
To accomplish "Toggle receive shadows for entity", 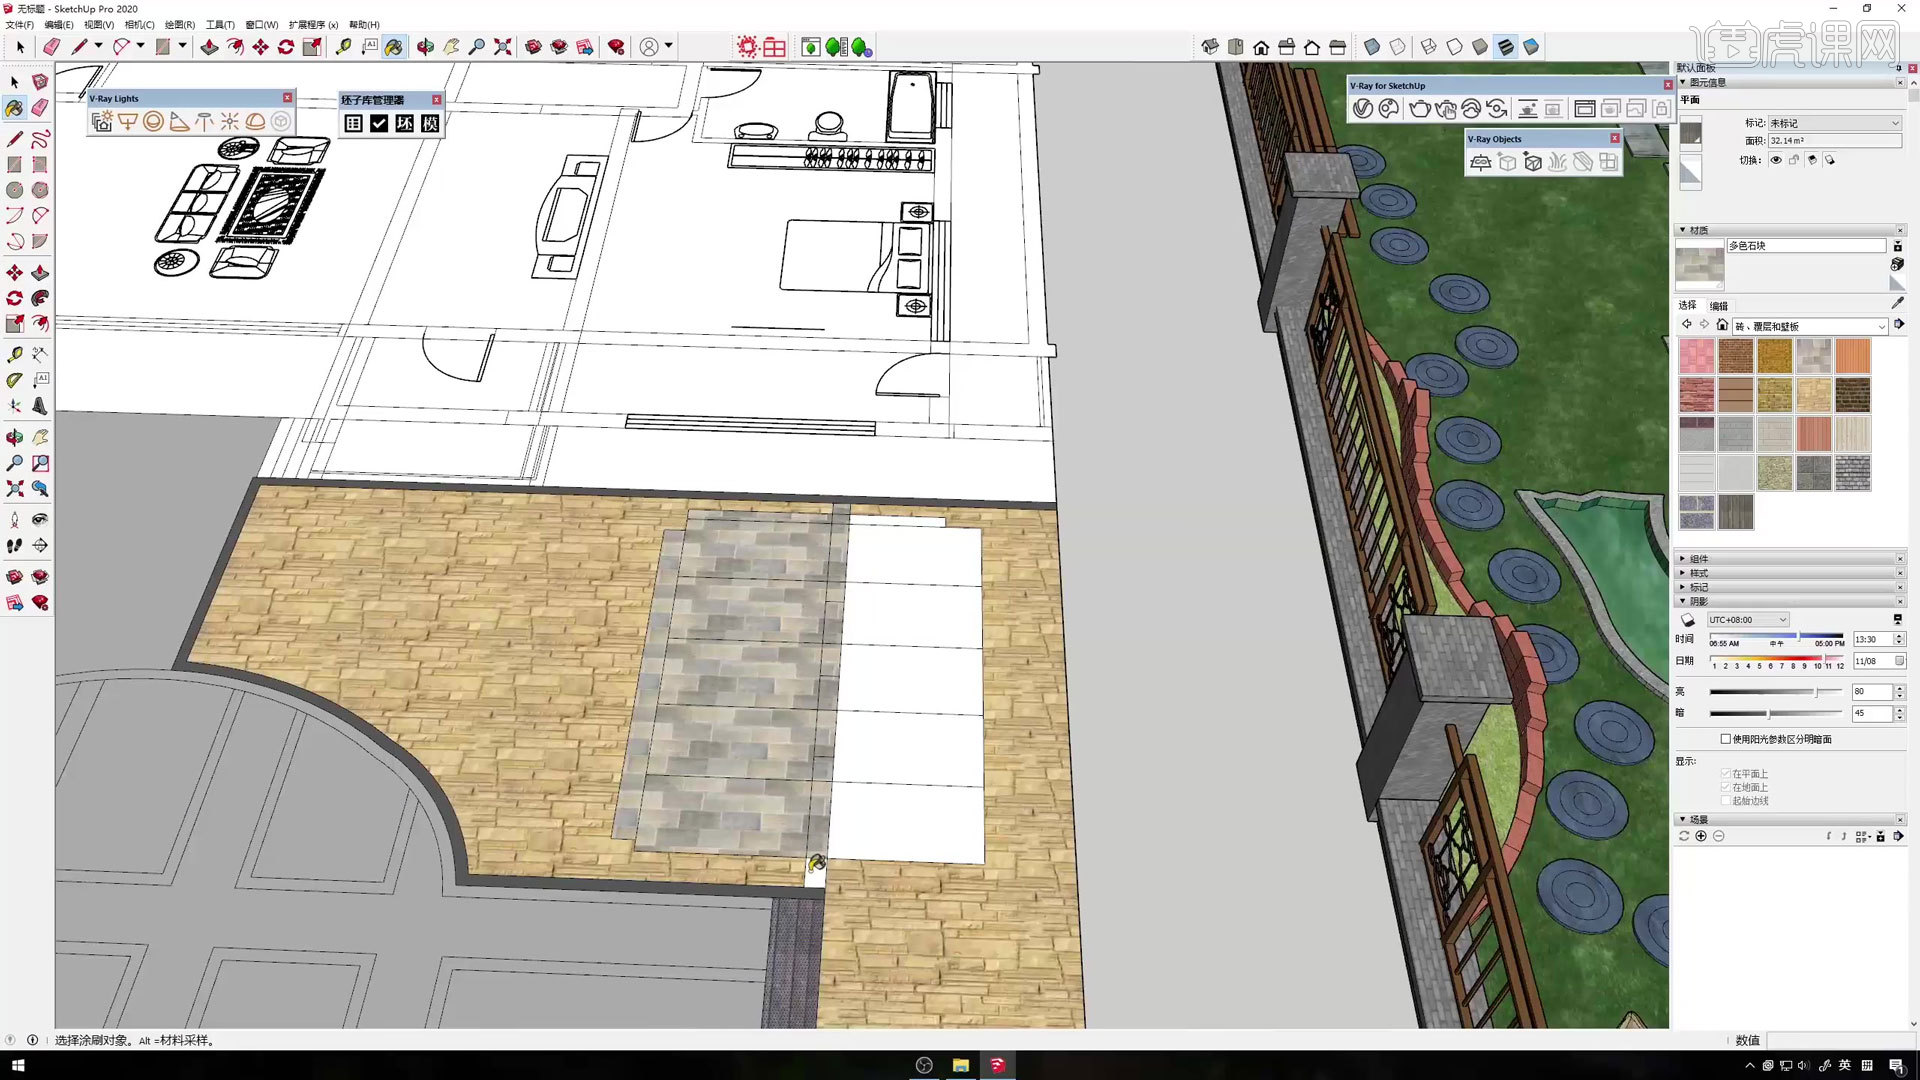I will pos(1812,160).
